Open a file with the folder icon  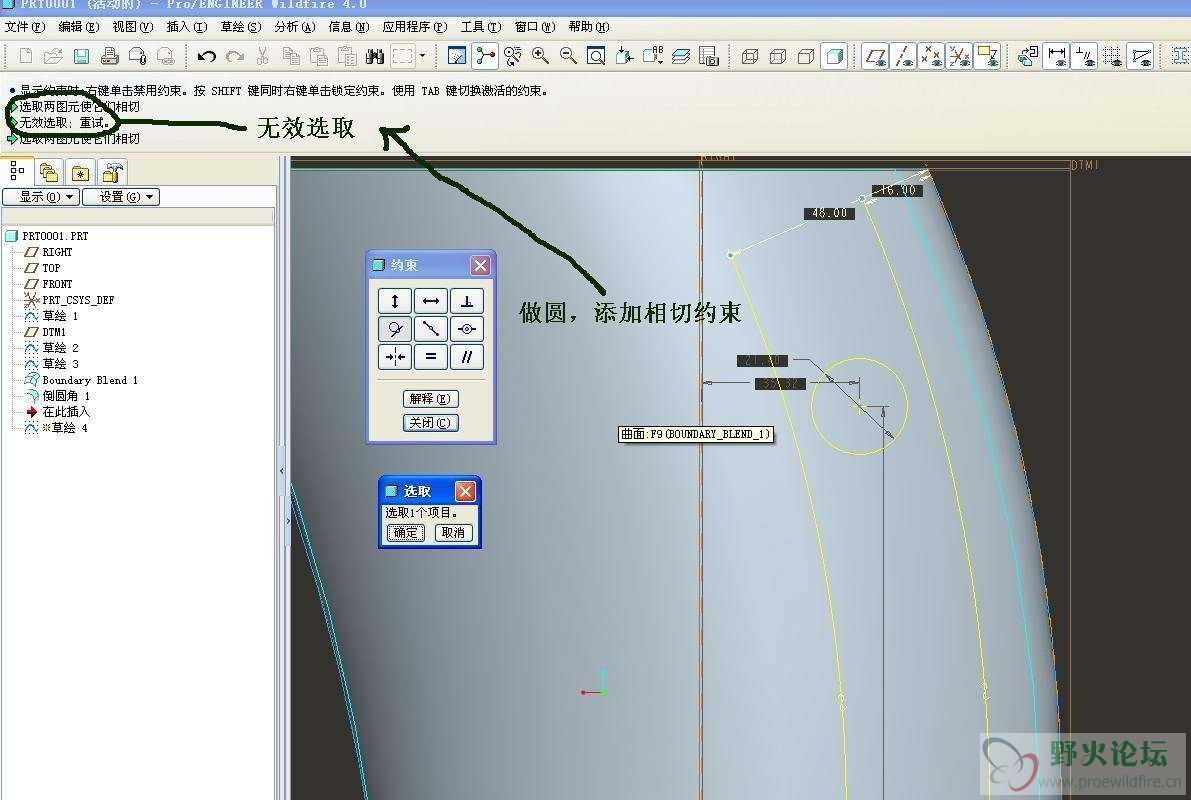[x=53, y=55]
